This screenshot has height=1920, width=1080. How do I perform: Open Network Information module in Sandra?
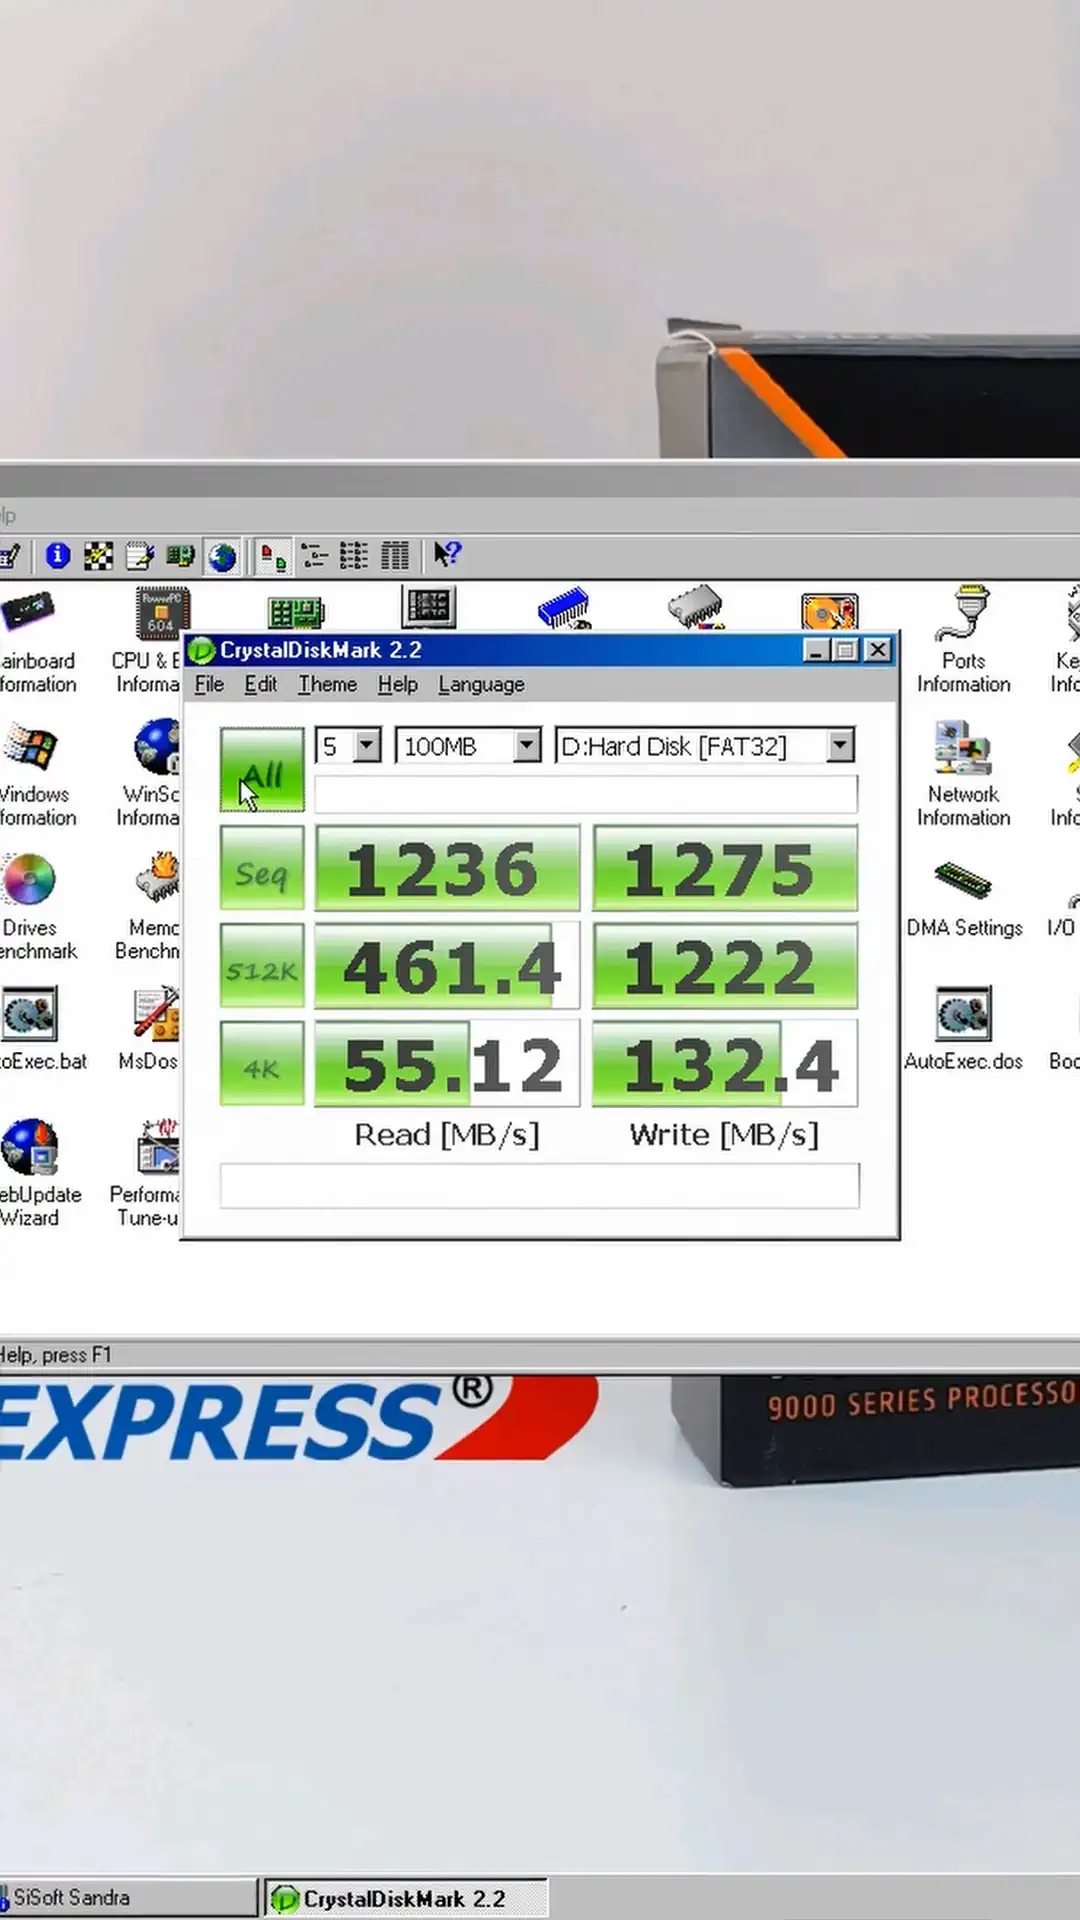pos(964,774)
